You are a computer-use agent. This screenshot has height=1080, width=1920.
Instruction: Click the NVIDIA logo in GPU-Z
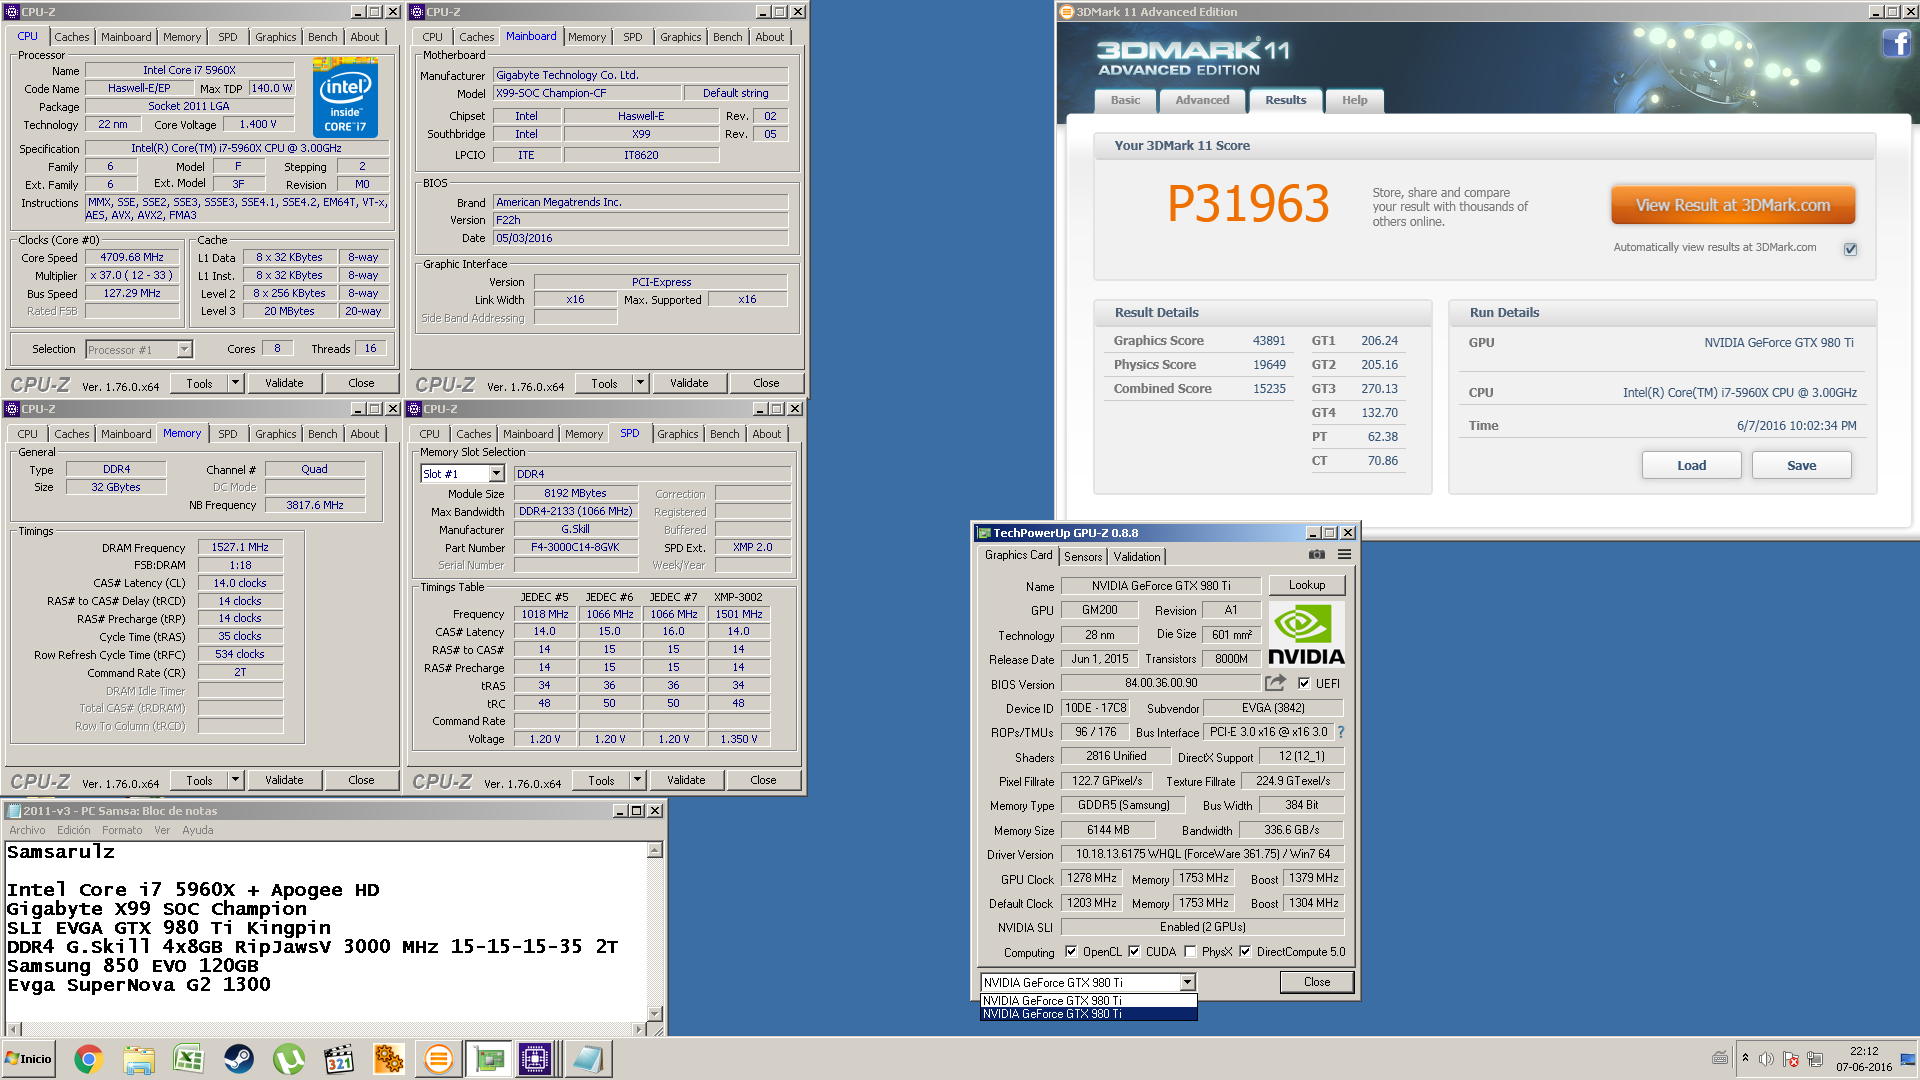click(x=1306, y=635)
